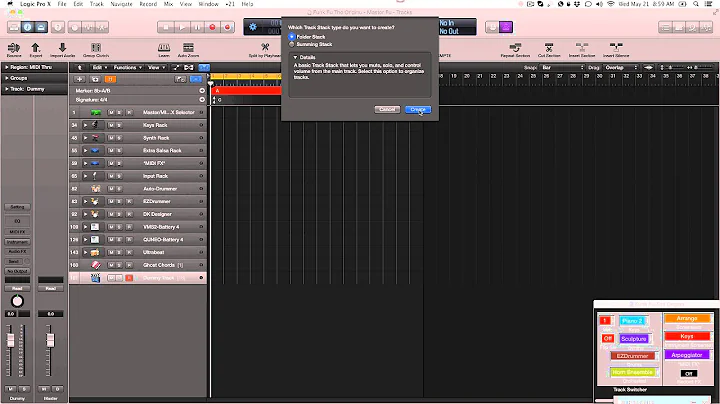The image size is (720, 404).
Task: Open the Snap Bar dropdown
Action: click(x=562, y=67)
